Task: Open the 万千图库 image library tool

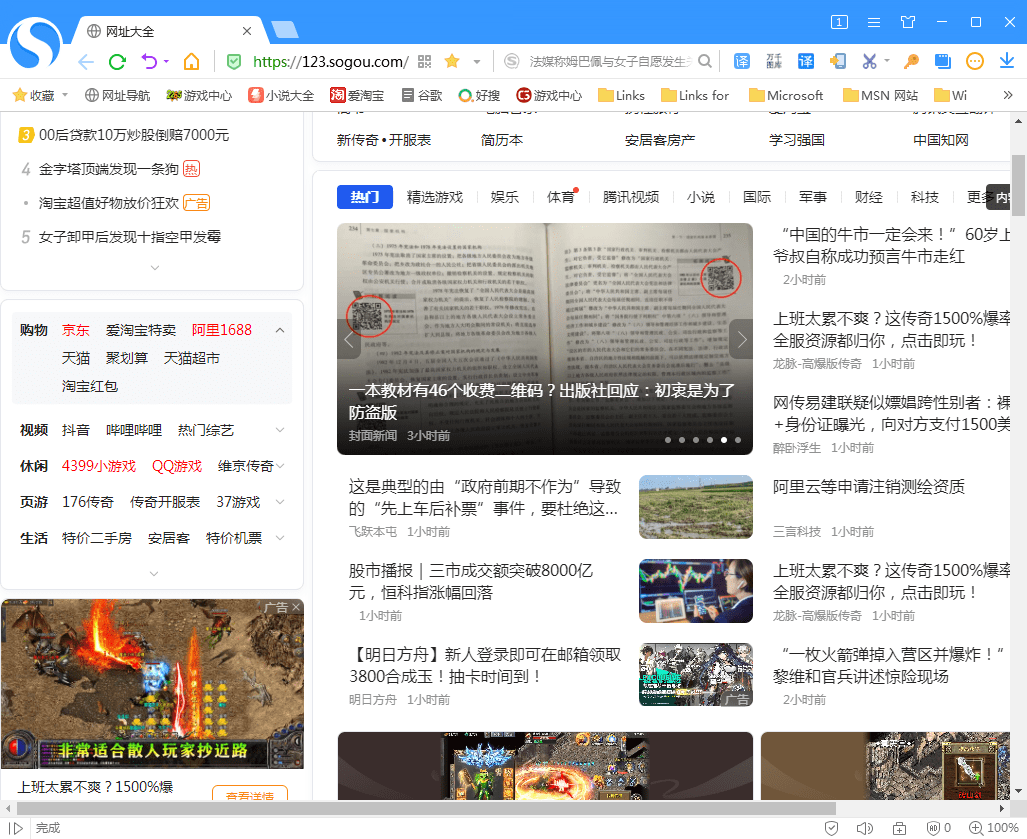Action: click(773, 61)
